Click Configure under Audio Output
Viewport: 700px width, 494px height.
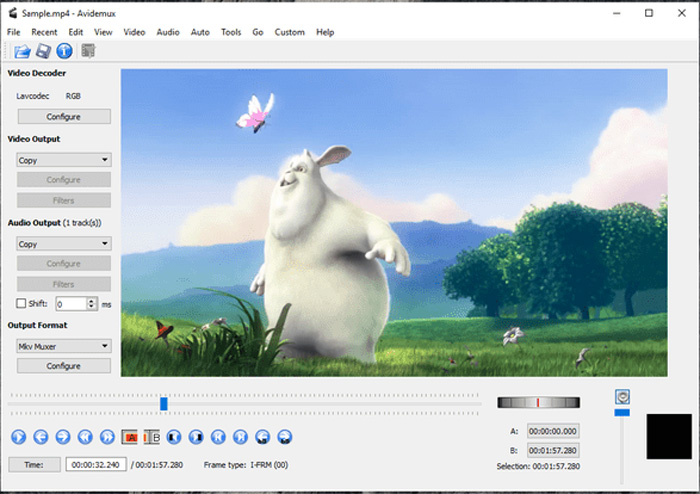click(x=64, y=263)
